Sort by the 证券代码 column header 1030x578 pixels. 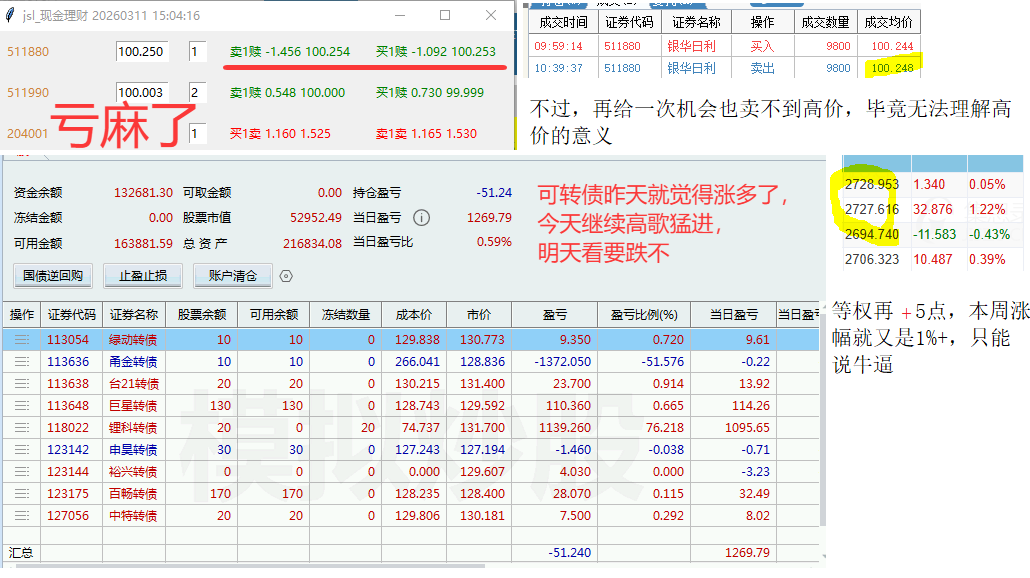click(71, 315)
